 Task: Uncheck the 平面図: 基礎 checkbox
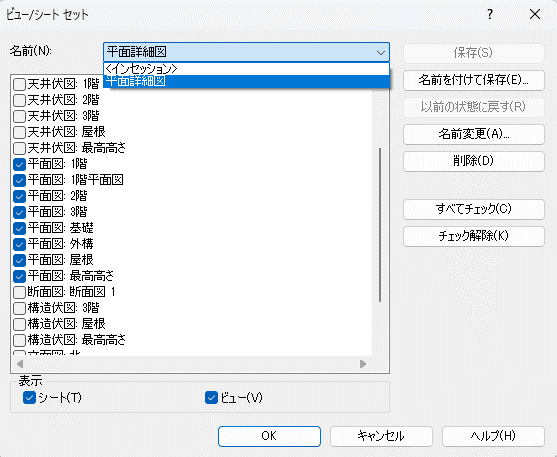pos(19,228)
